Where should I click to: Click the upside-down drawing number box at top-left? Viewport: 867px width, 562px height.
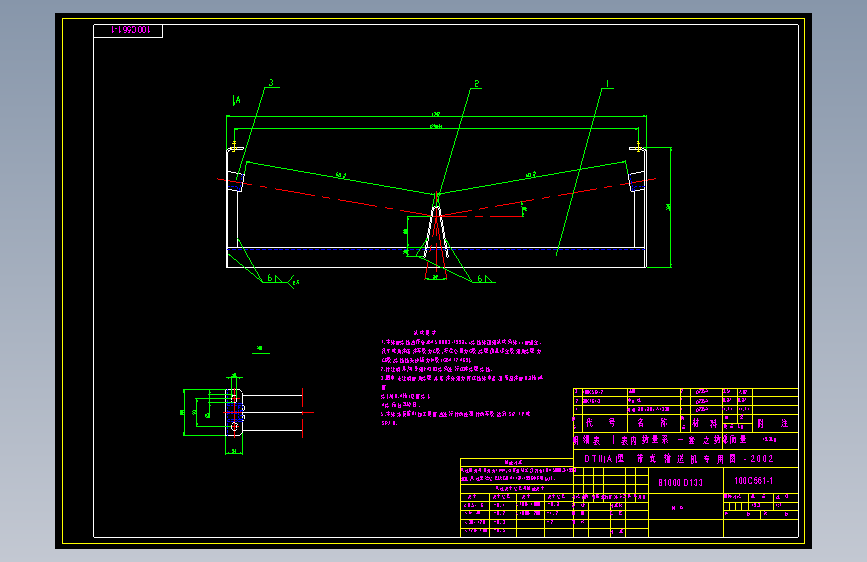(128, 31)
